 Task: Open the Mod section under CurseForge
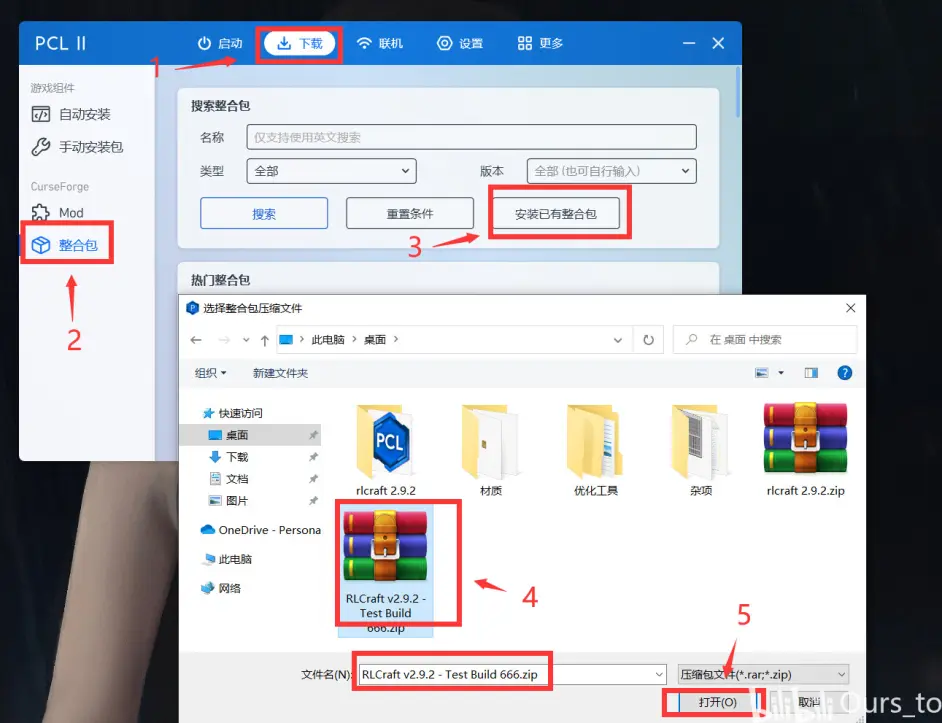tap(58, 213)
